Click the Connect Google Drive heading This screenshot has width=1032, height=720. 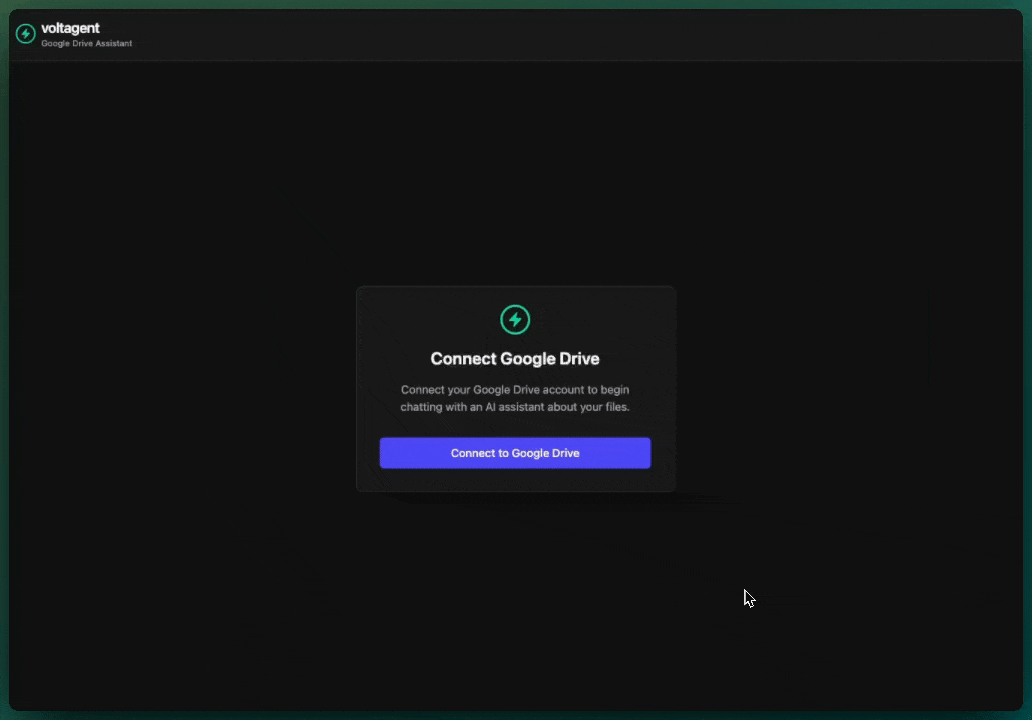click(x=515, y=359)
